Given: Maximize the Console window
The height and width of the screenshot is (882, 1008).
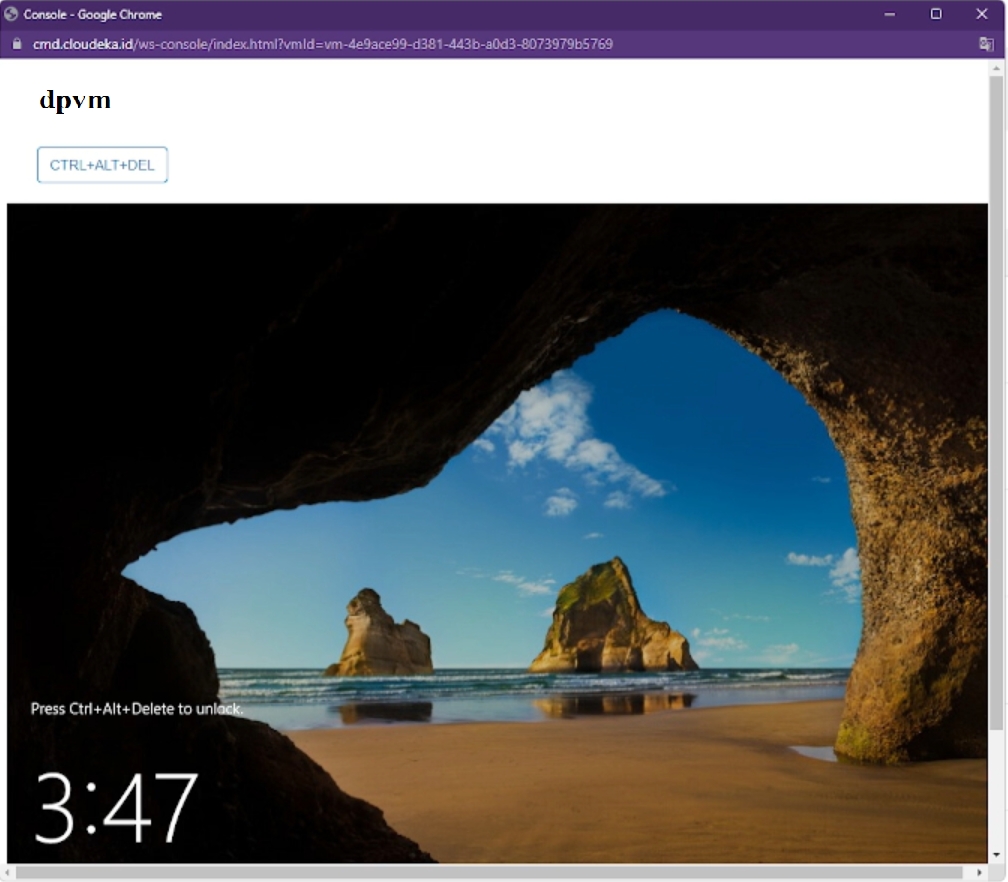Looking at the screenshot, I should pyautogui.click(x=936, y=14).
